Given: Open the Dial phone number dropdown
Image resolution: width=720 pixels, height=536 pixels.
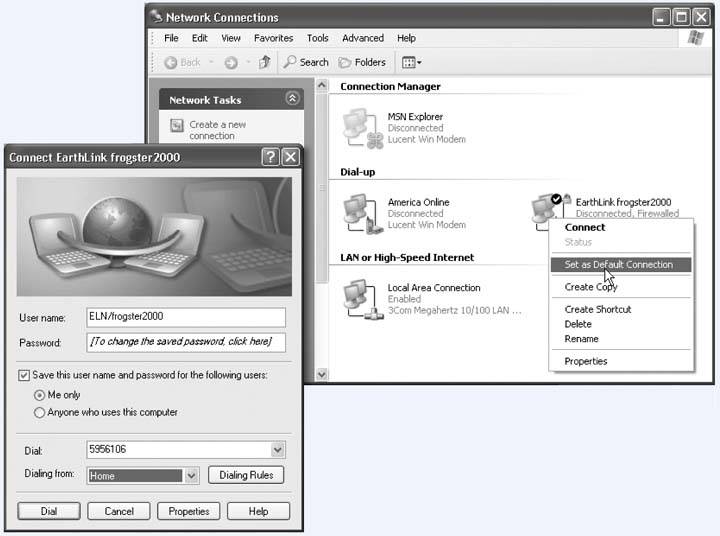Looking at the screenshot, I should [278, 451].
